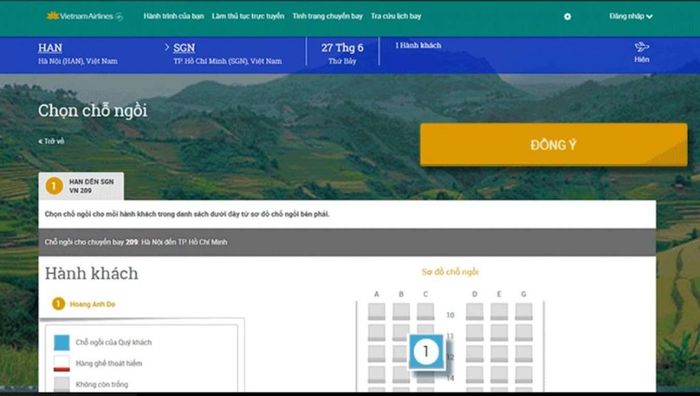Screen dimensions: 700x396
Task: Open settings via the gear icon
Action: (x=567, y=17)
